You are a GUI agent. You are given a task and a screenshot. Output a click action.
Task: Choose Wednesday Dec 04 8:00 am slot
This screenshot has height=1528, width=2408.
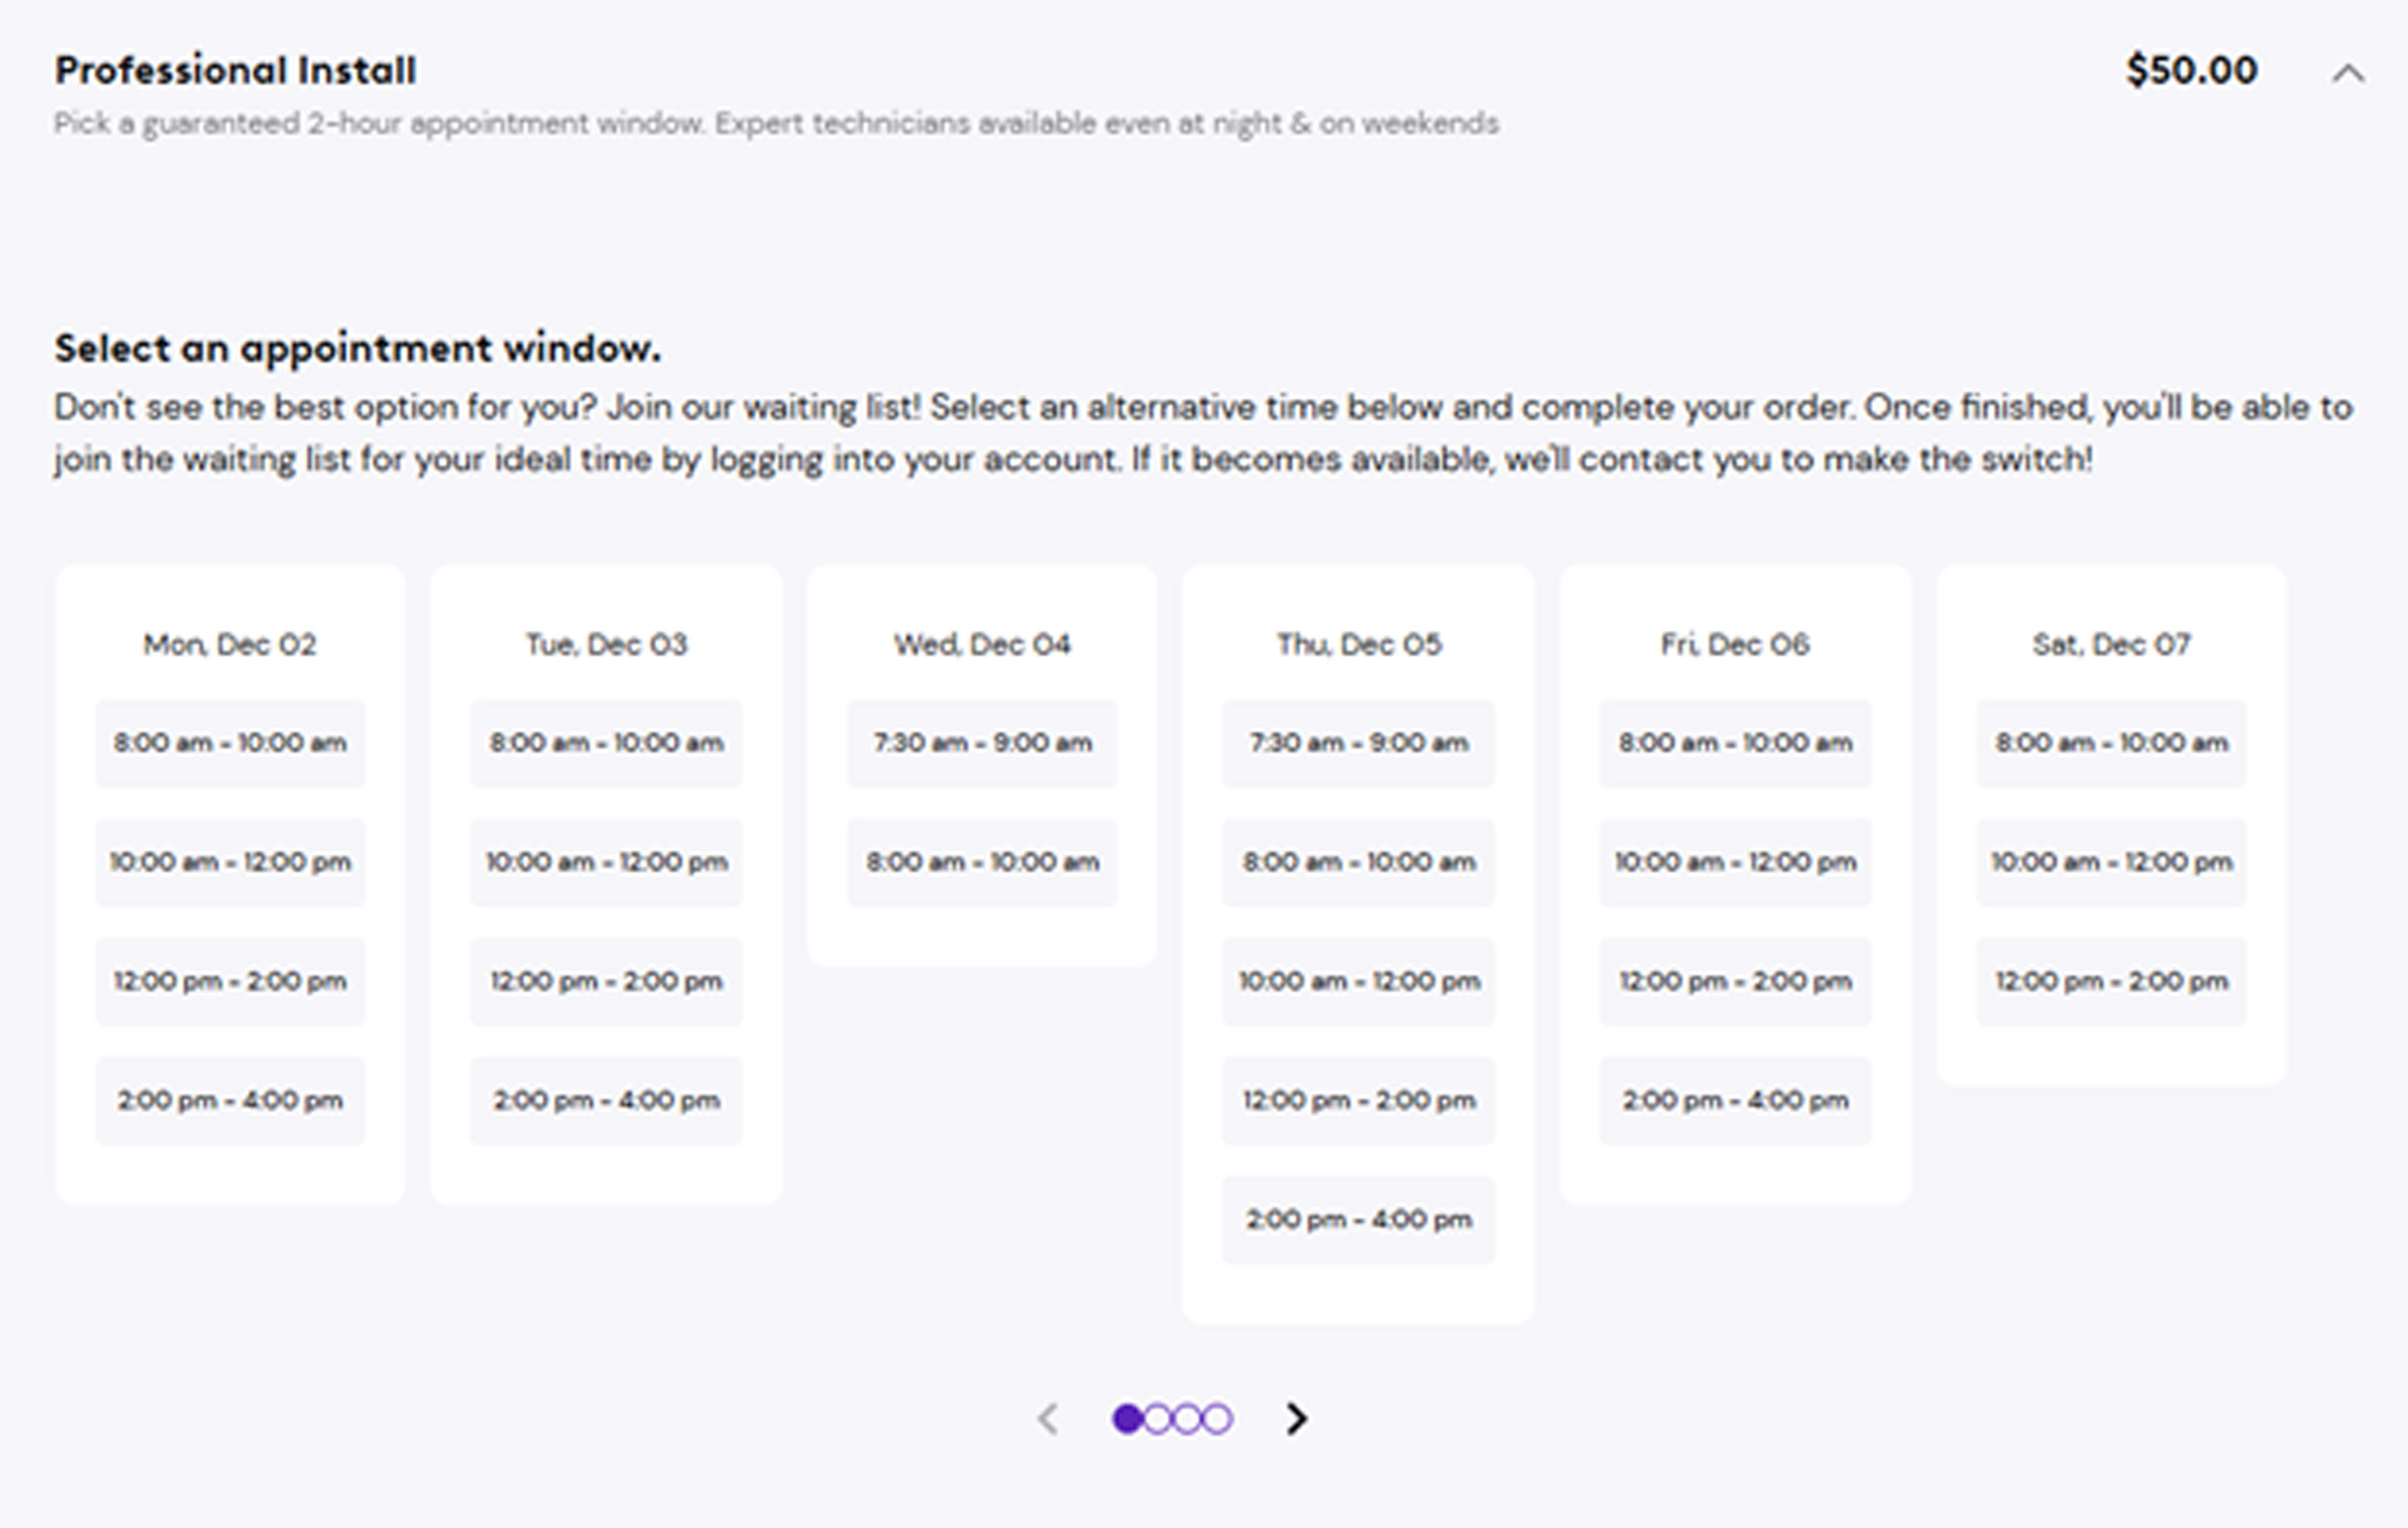click(982, 862)
